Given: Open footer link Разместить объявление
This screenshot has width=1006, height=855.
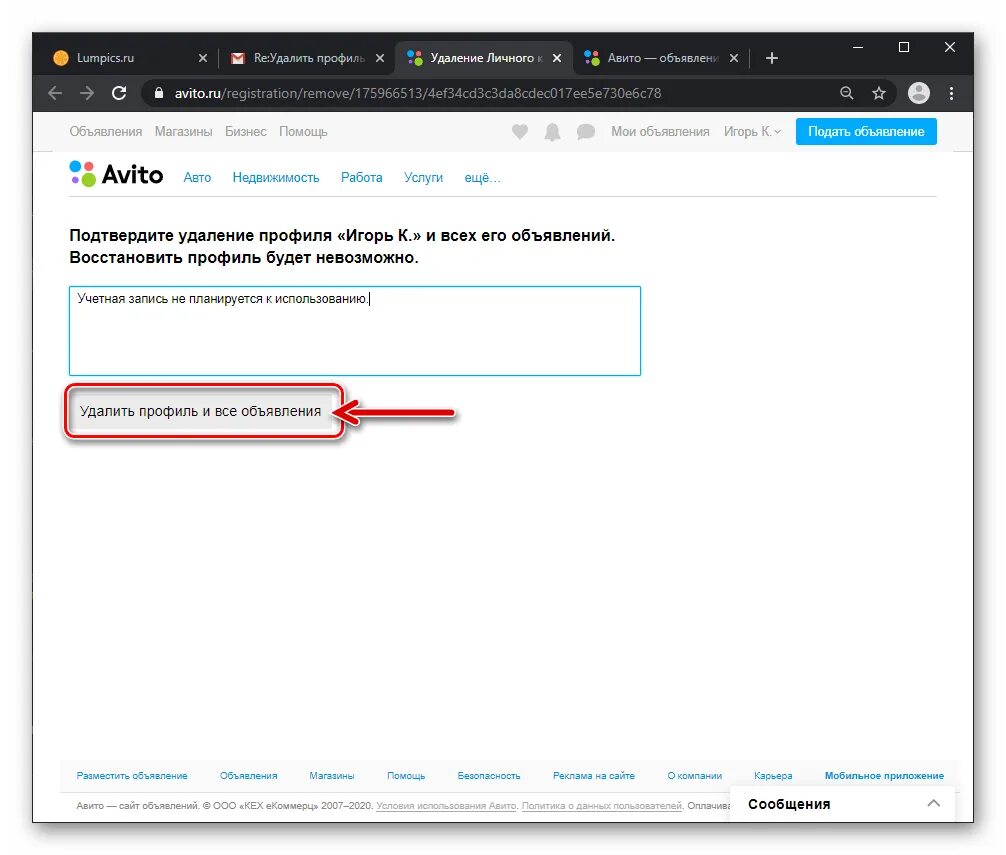Looking at the screenshot, I should (x=132, y=775).
